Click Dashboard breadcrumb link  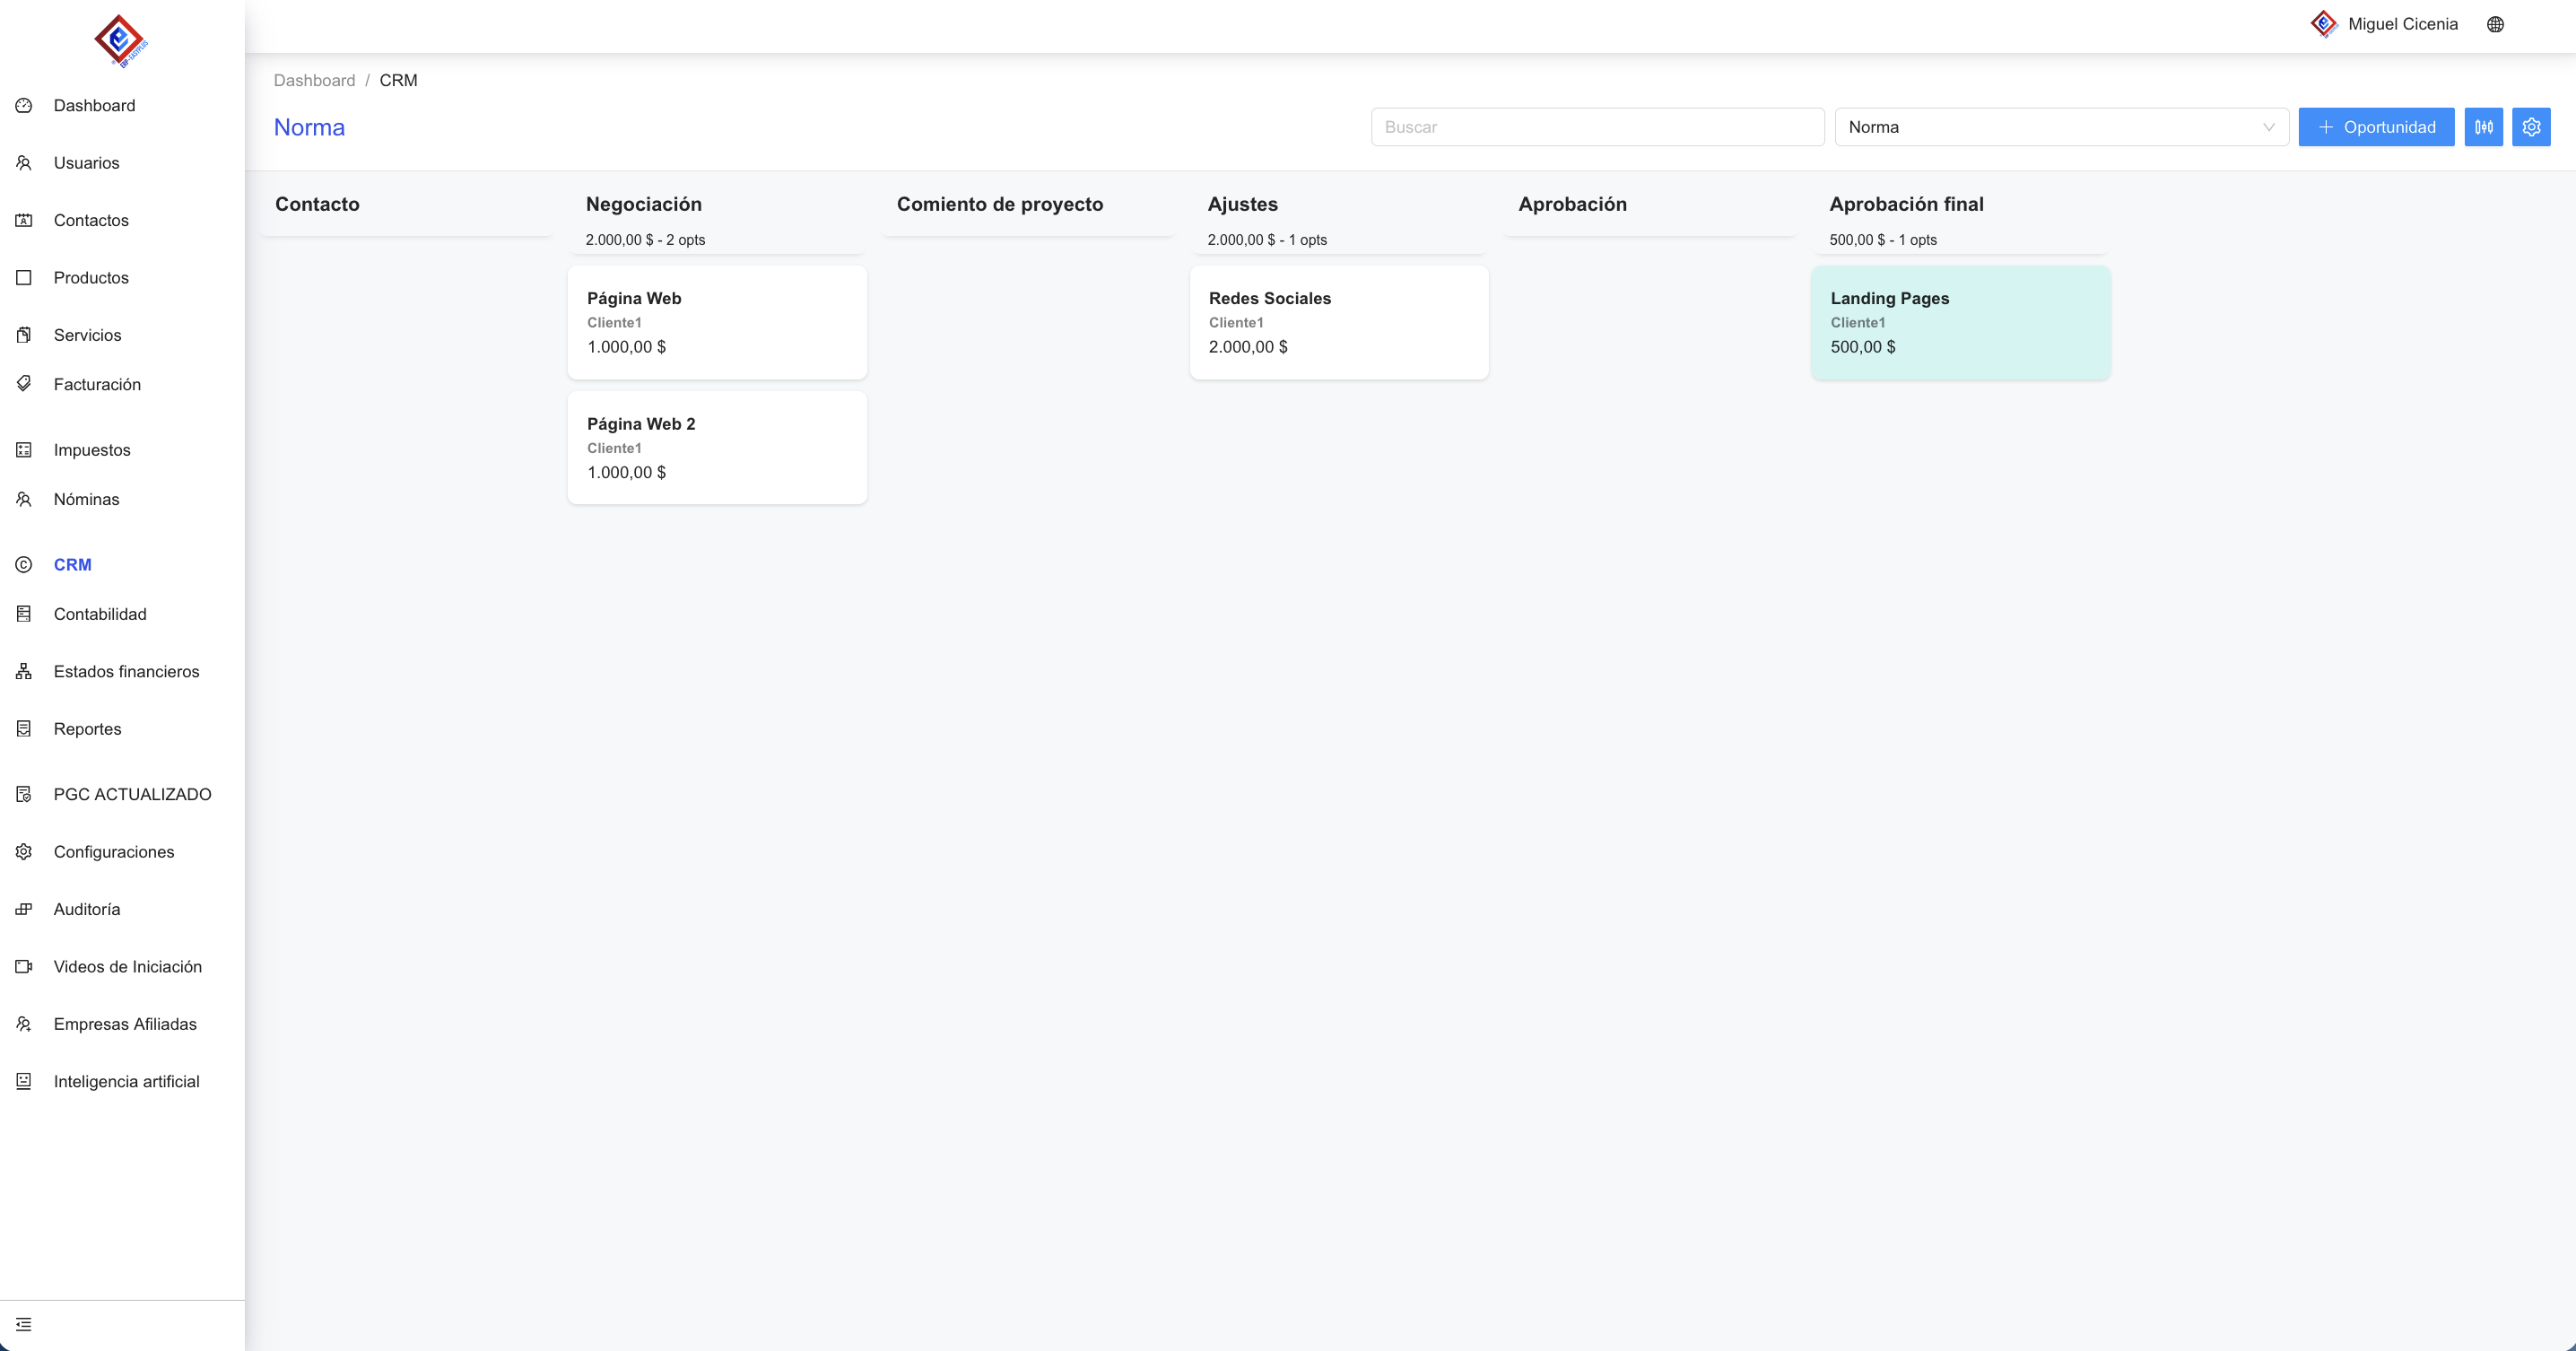(314, 80)
